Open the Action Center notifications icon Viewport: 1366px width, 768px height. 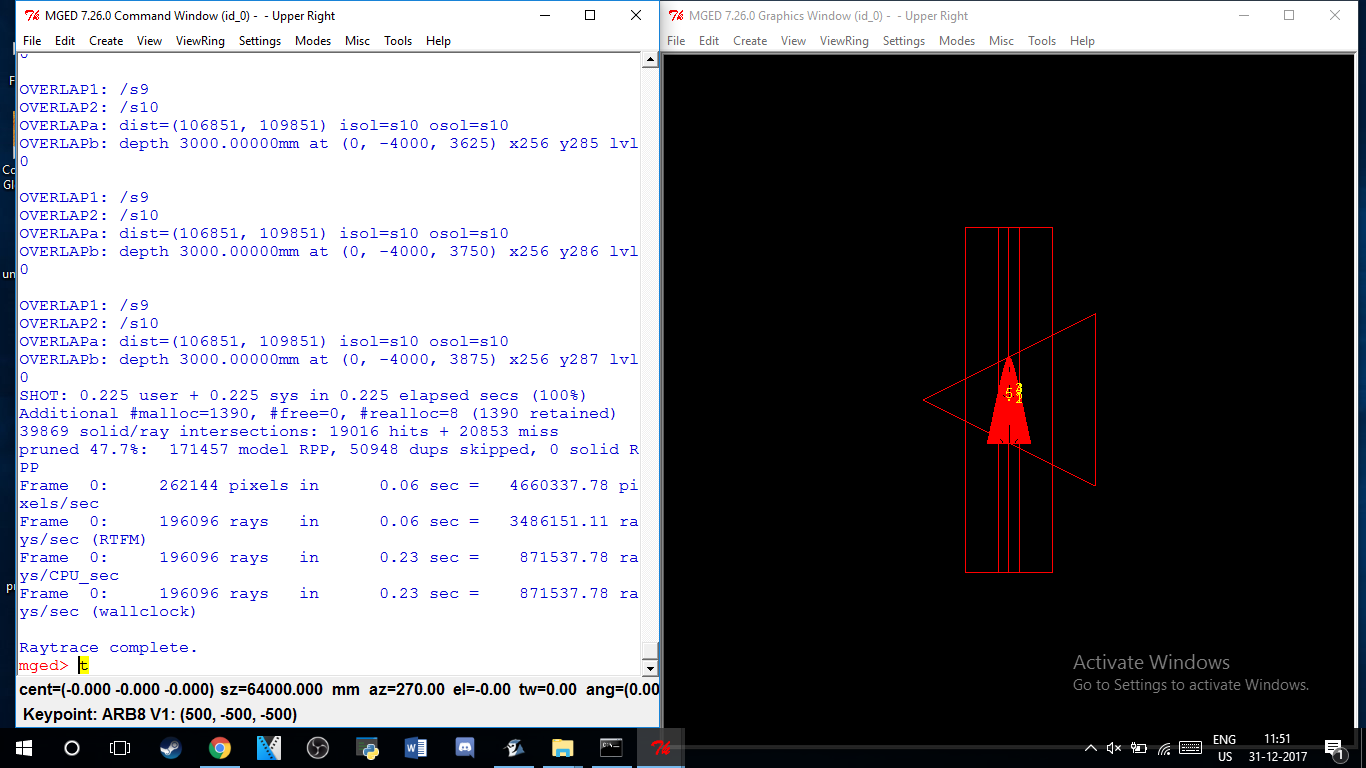1334,748
